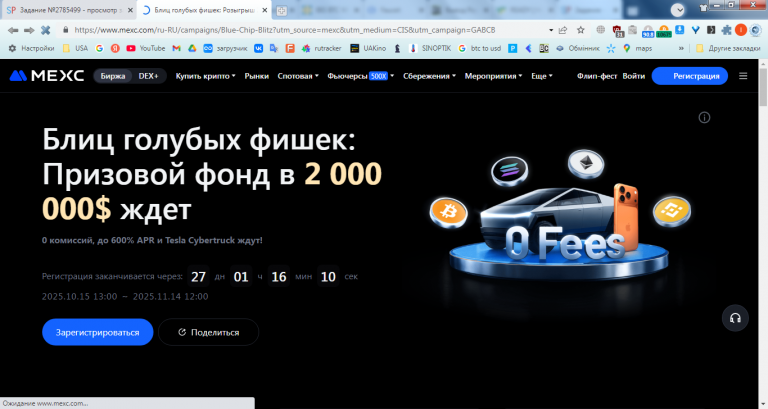Screen dimensions: 768x409
Task: Expand the Мероприятия dropdown
Action: click(x=493, y=76)
